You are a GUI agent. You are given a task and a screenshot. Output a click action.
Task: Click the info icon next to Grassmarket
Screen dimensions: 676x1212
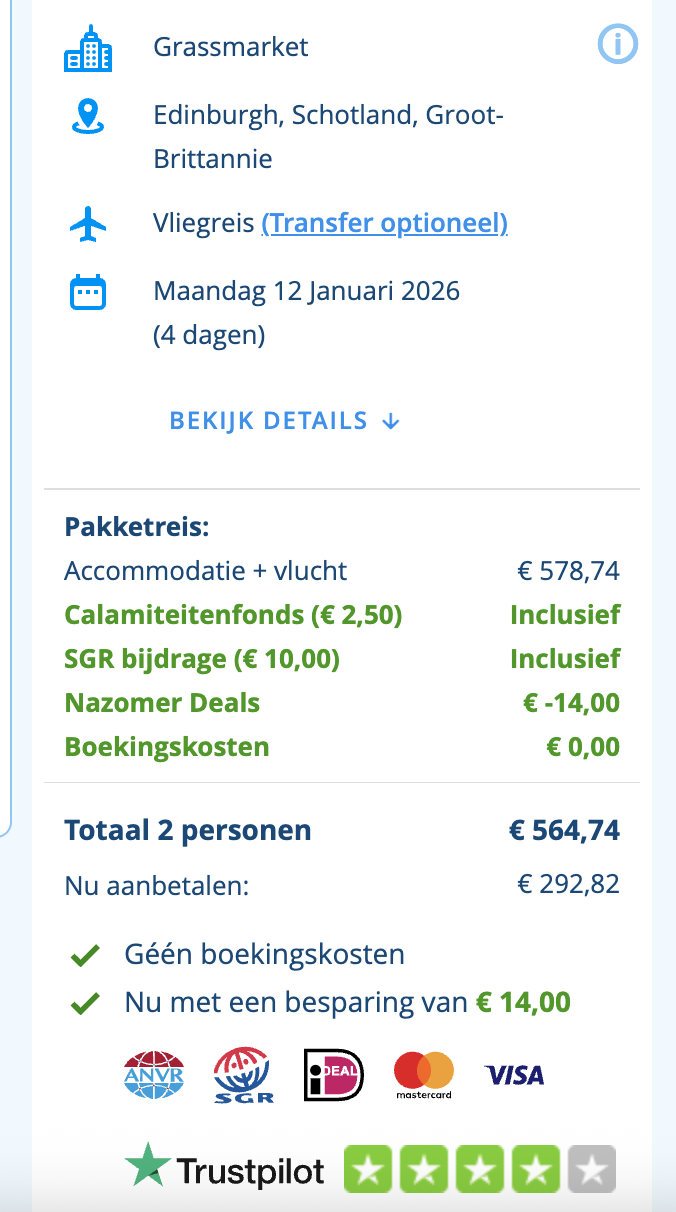[617, 44]
